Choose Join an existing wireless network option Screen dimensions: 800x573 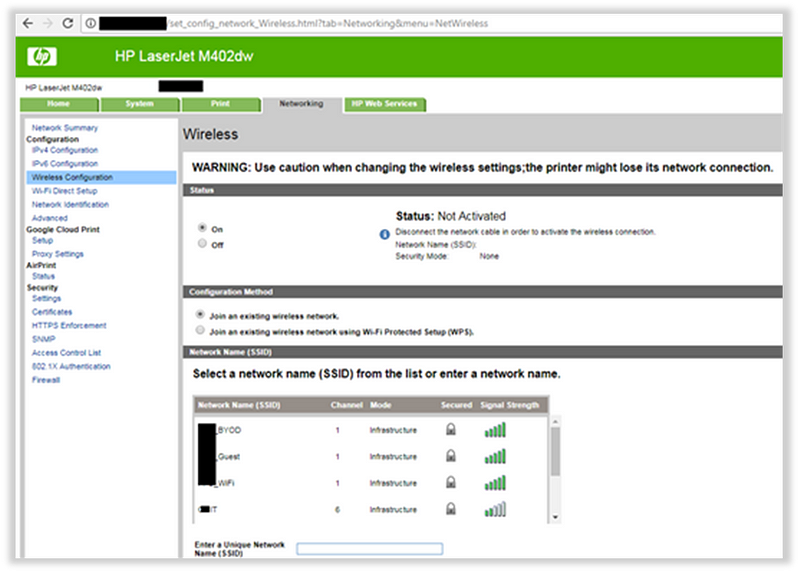coord(201,314)
